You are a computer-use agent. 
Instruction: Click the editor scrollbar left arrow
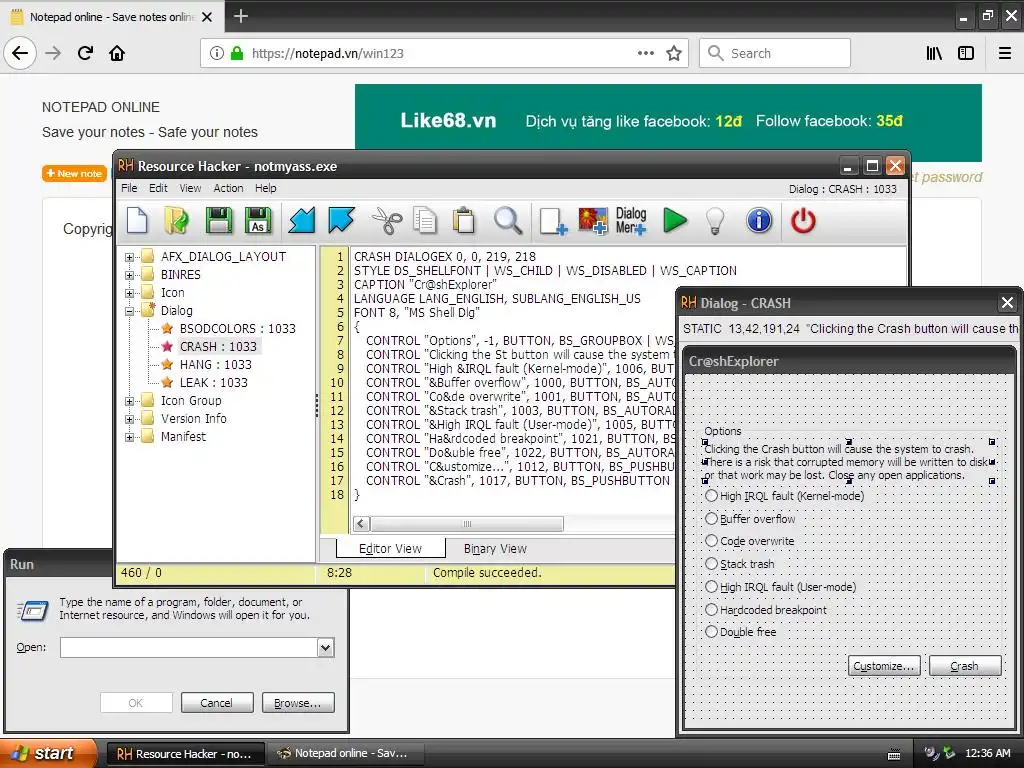(362, 524)
